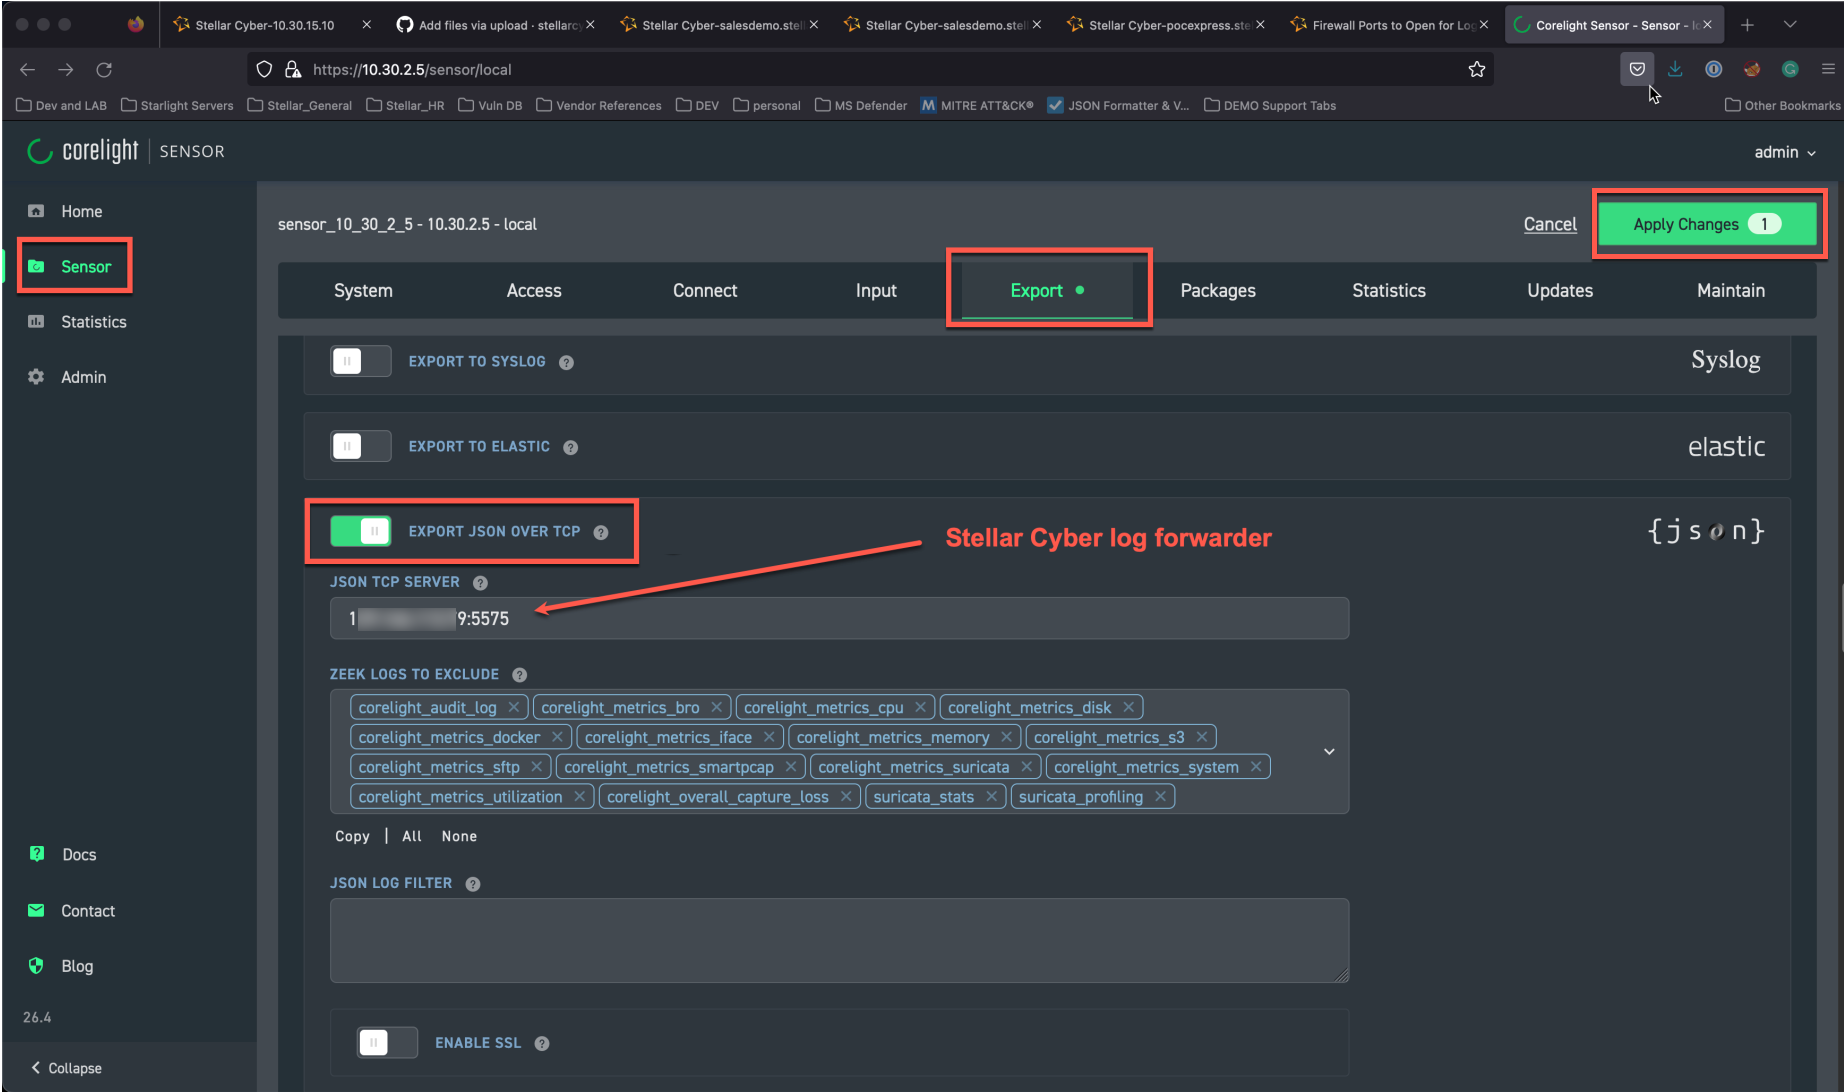1844x1092 pixels.
Task: Enable the Export to Syslog toggle
Action: (360, 361)
